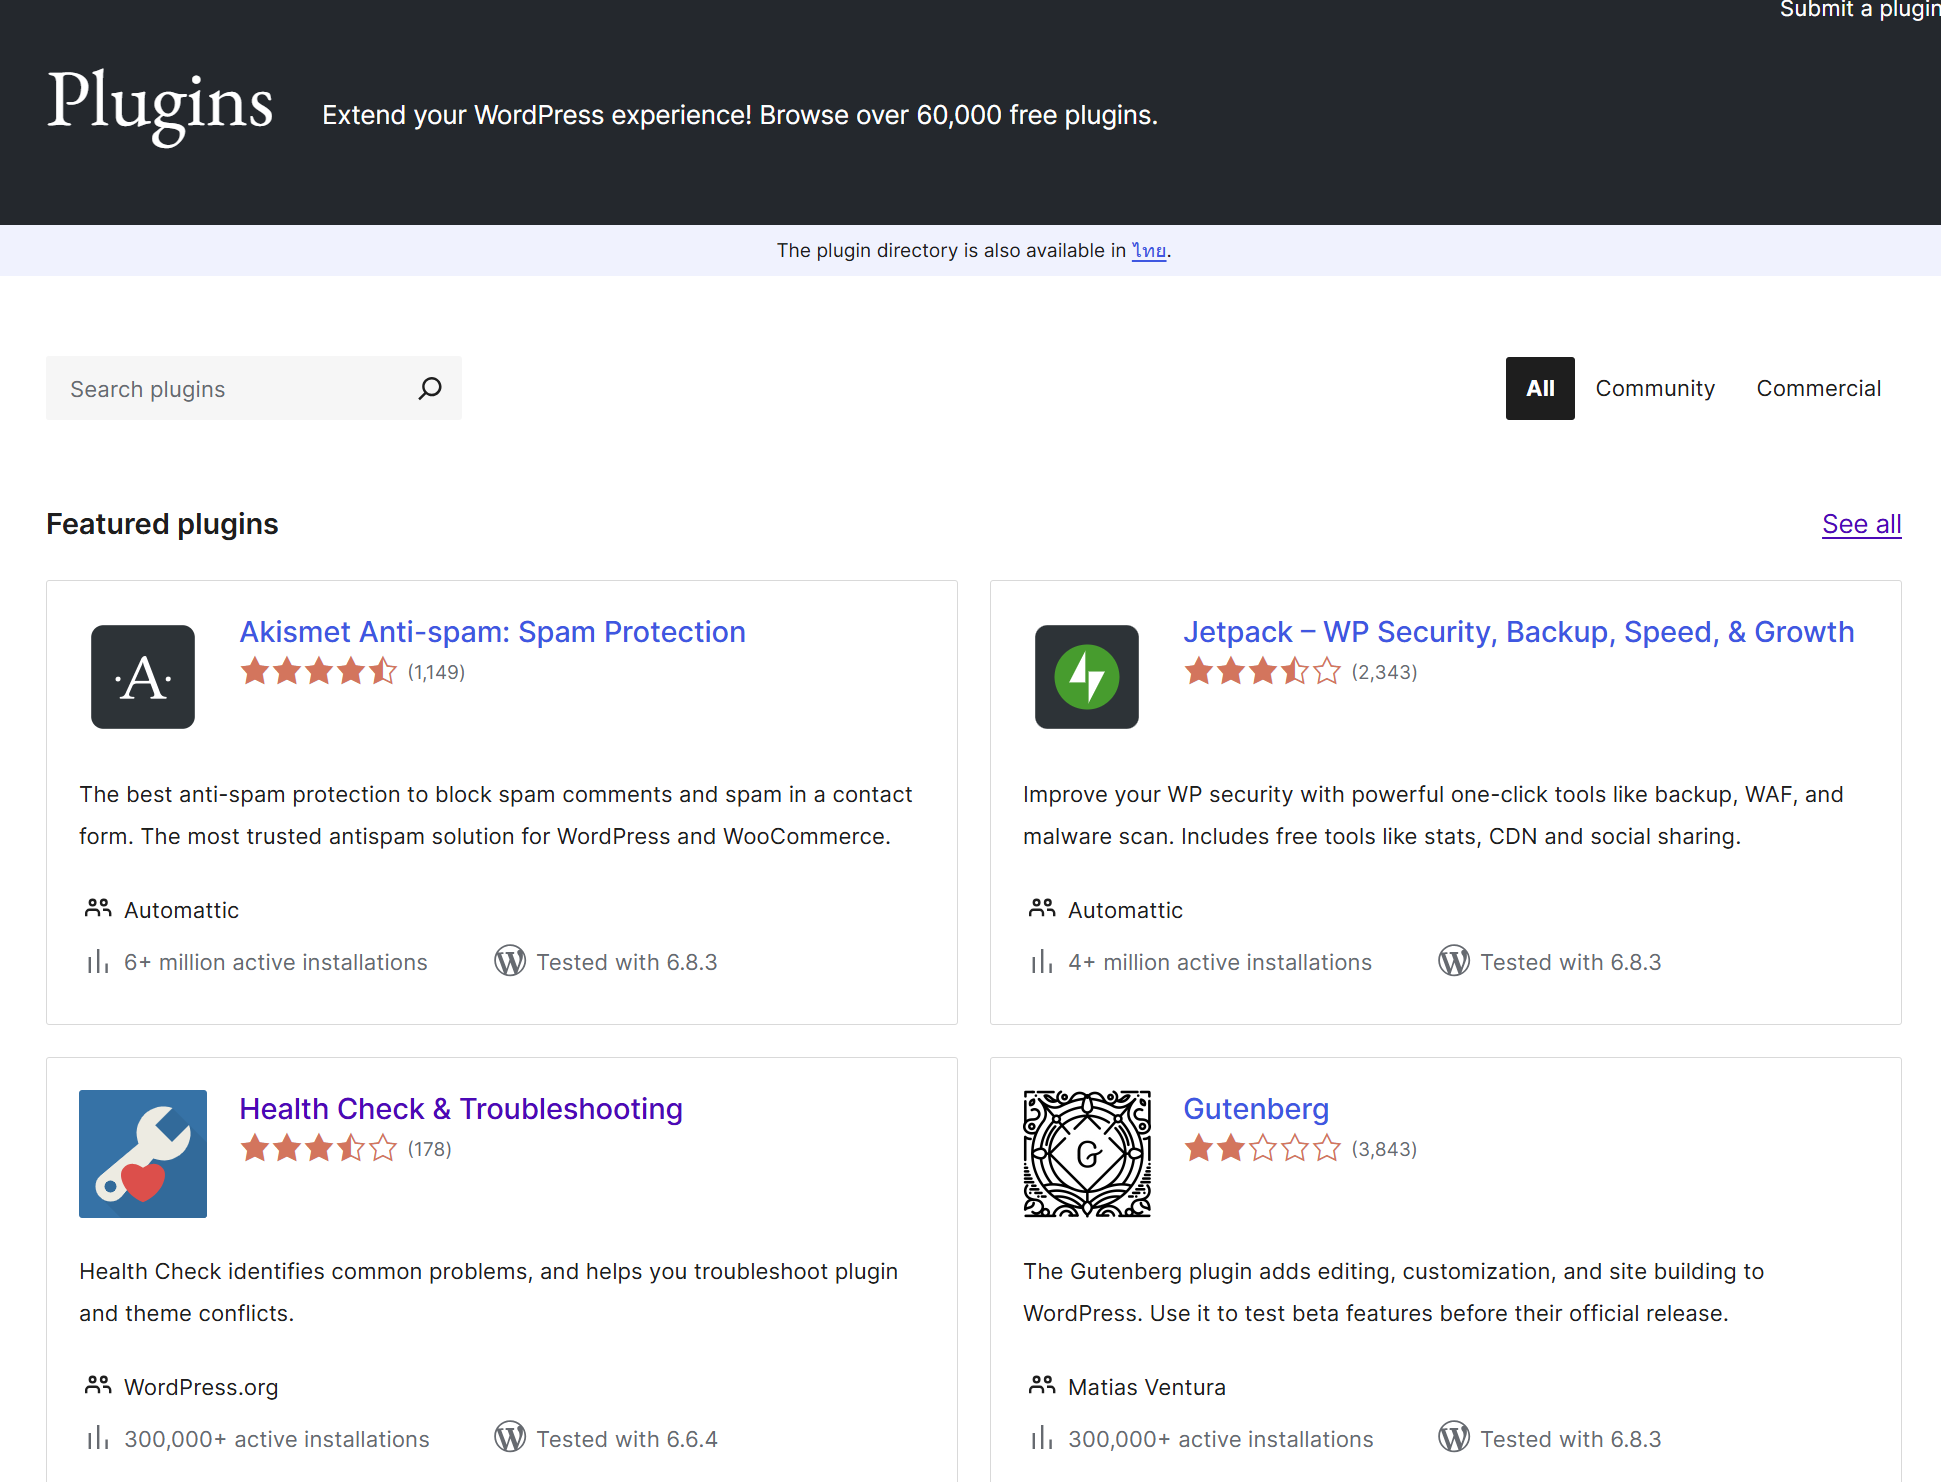
Task: Open the Health Check wrench icon
Action: click(x=143, y=1154)
